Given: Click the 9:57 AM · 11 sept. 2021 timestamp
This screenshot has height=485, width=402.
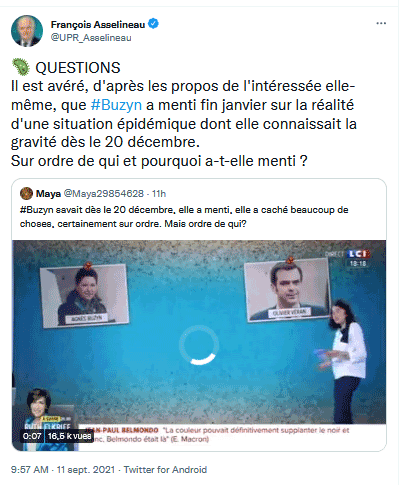Looking at the screenshot, I should click(63, 470).
